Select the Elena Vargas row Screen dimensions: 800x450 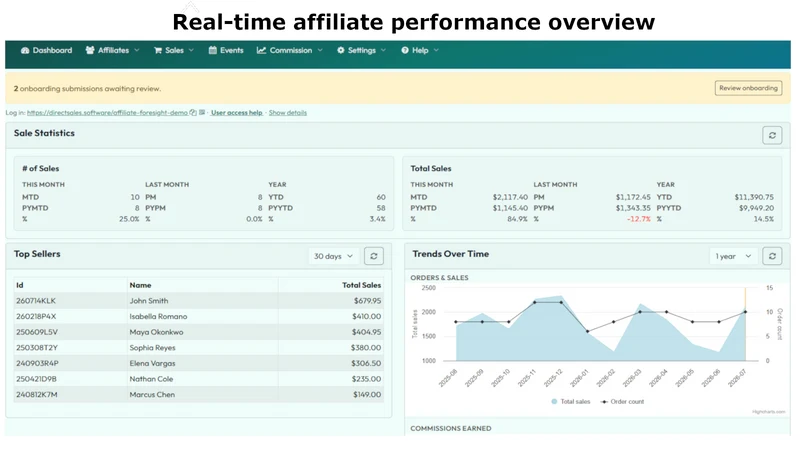point(198,363)
